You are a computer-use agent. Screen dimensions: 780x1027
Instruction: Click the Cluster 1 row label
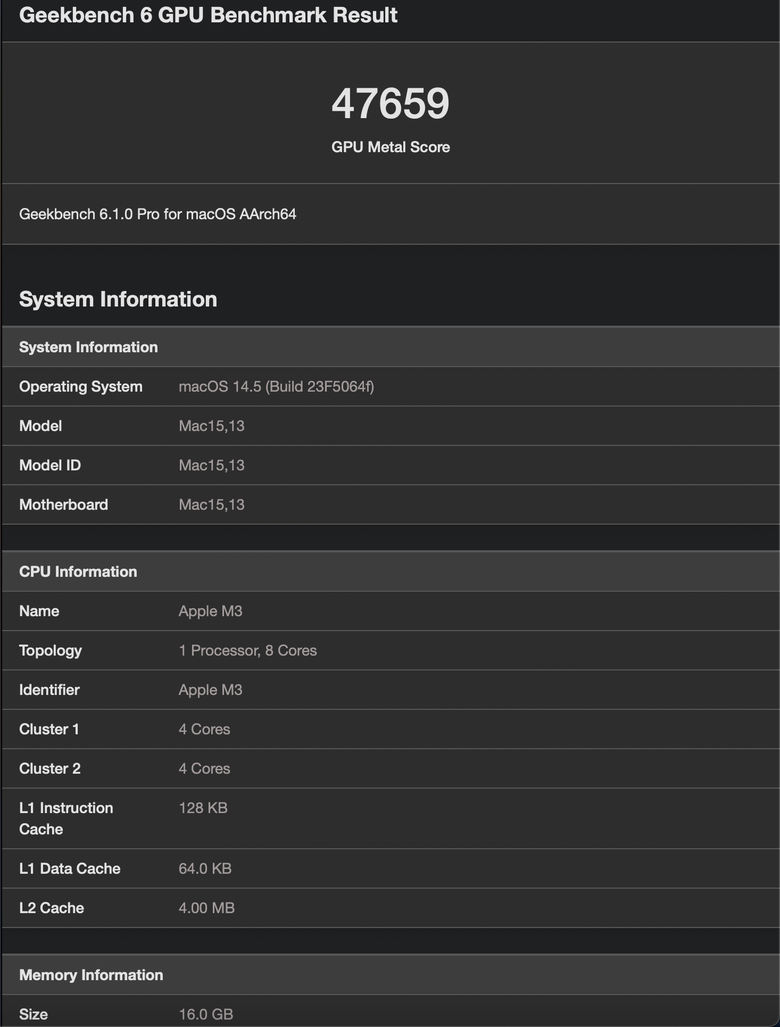pos(49,729)
